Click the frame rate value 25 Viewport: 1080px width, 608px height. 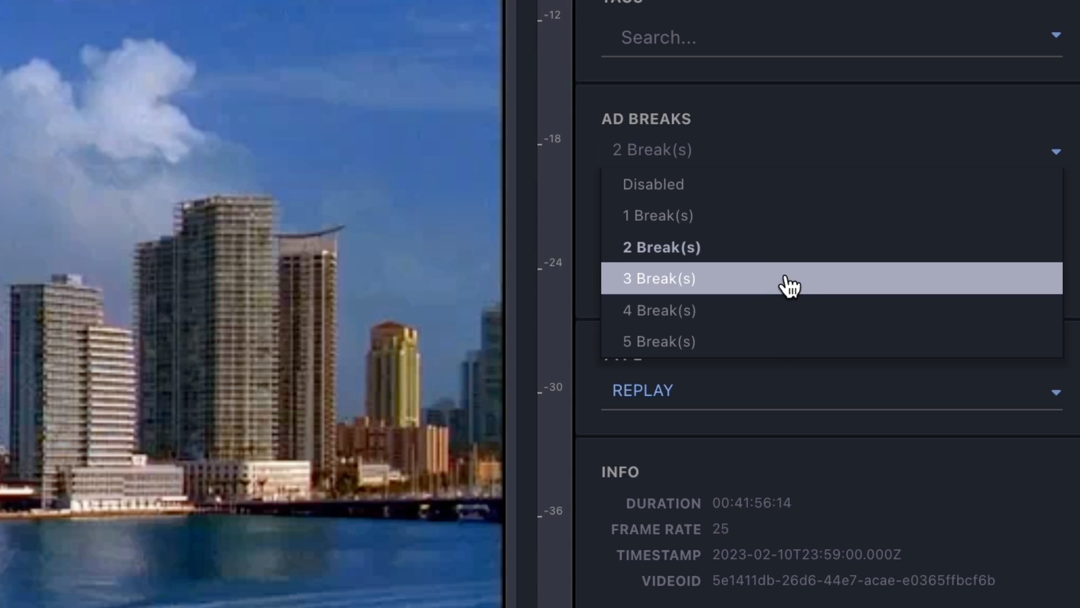pos(720,529)
